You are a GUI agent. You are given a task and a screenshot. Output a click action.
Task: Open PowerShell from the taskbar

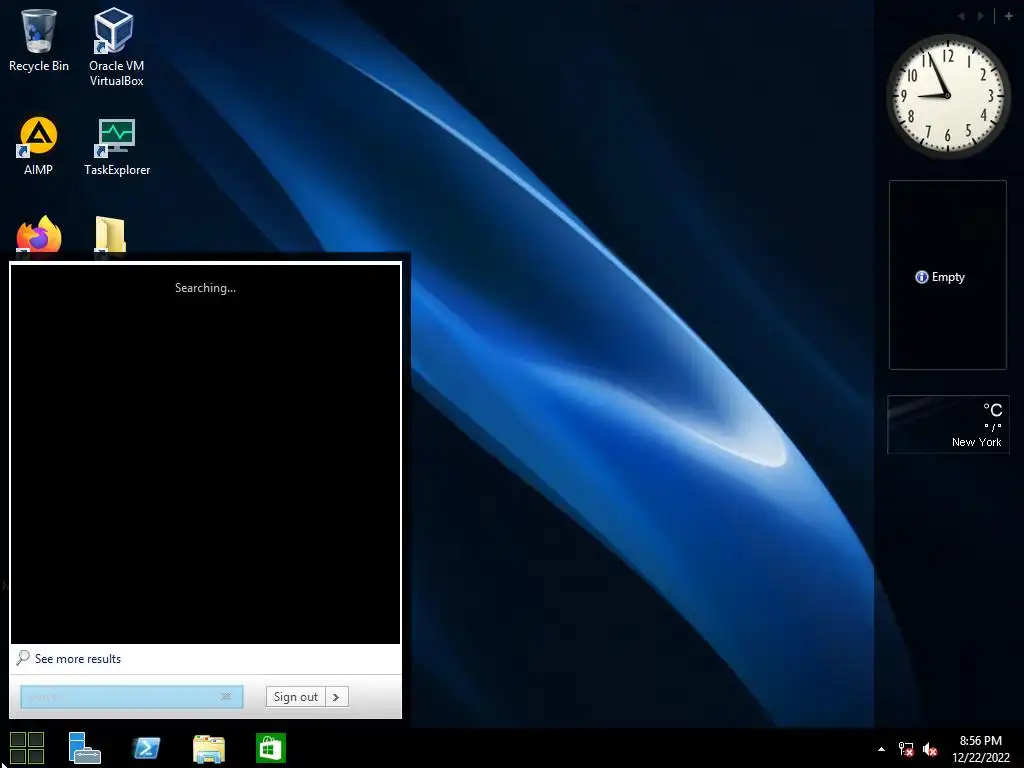click(146, 748)
